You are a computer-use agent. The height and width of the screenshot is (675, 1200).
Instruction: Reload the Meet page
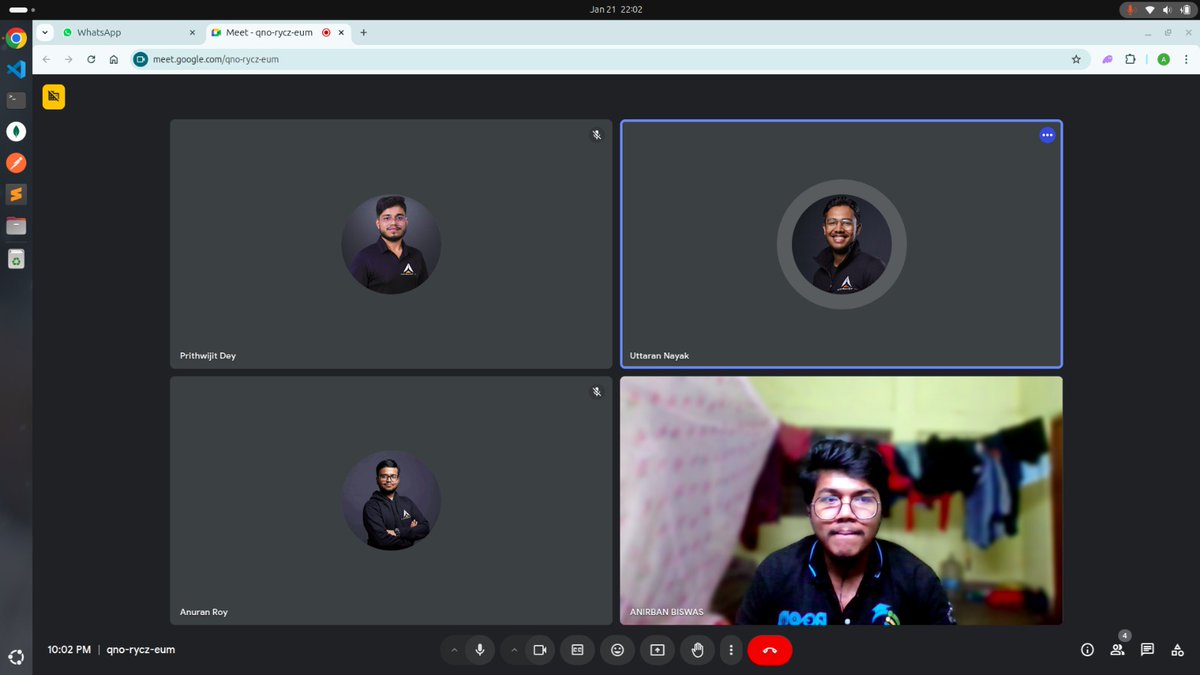coord(91,59)
